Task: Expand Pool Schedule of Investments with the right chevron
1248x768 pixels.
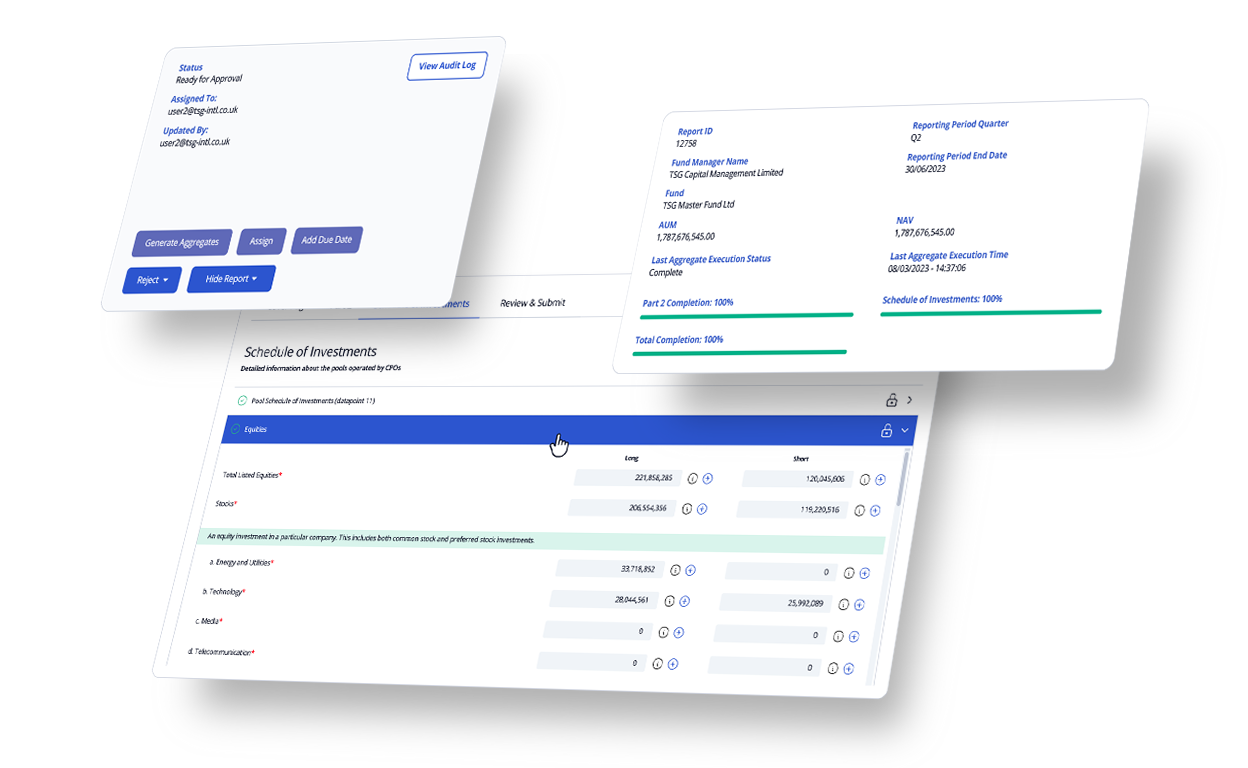Action: (x=910, y=399)
